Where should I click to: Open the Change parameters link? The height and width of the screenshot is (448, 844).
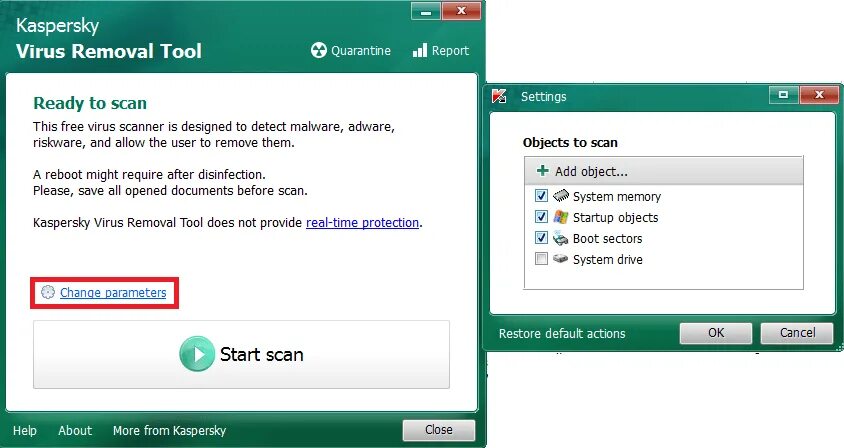[x=113, y=292]
